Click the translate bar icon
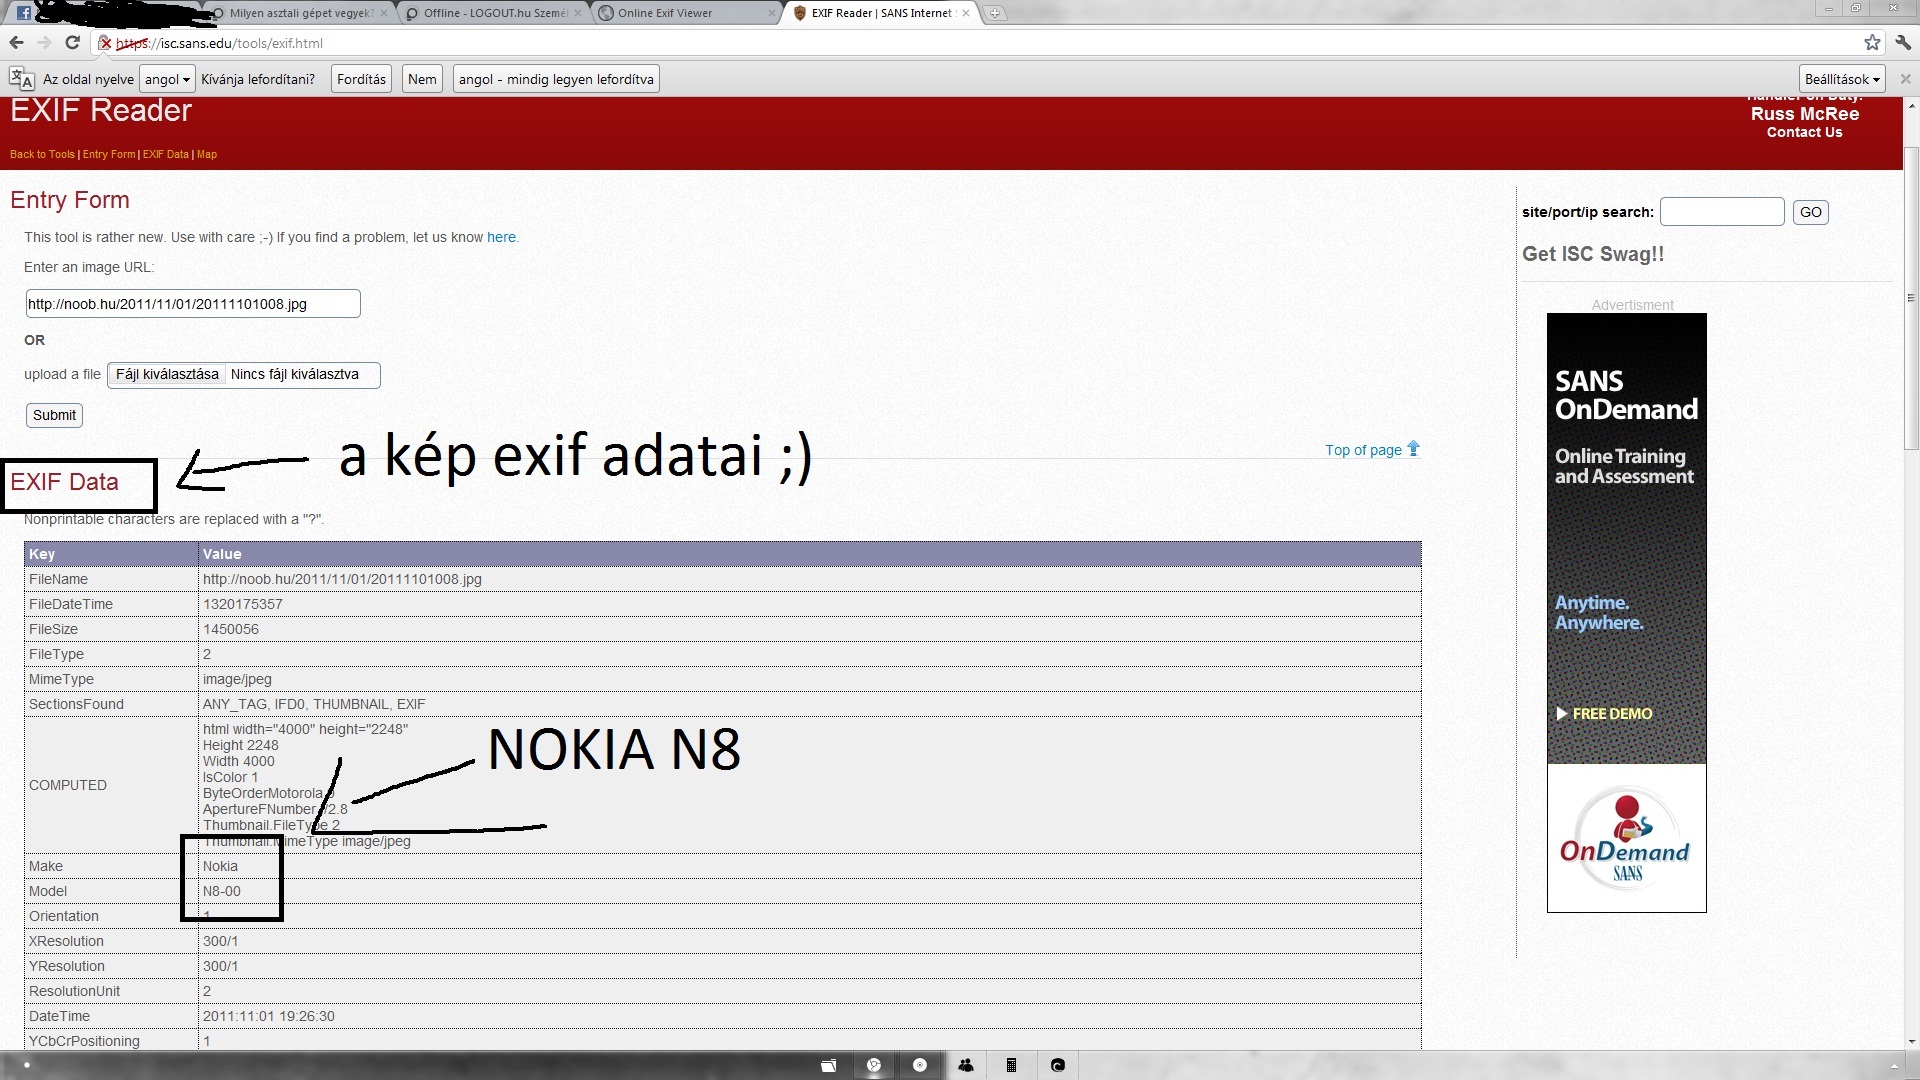This screenshot has width=1920, height=1080. point(21,79)
